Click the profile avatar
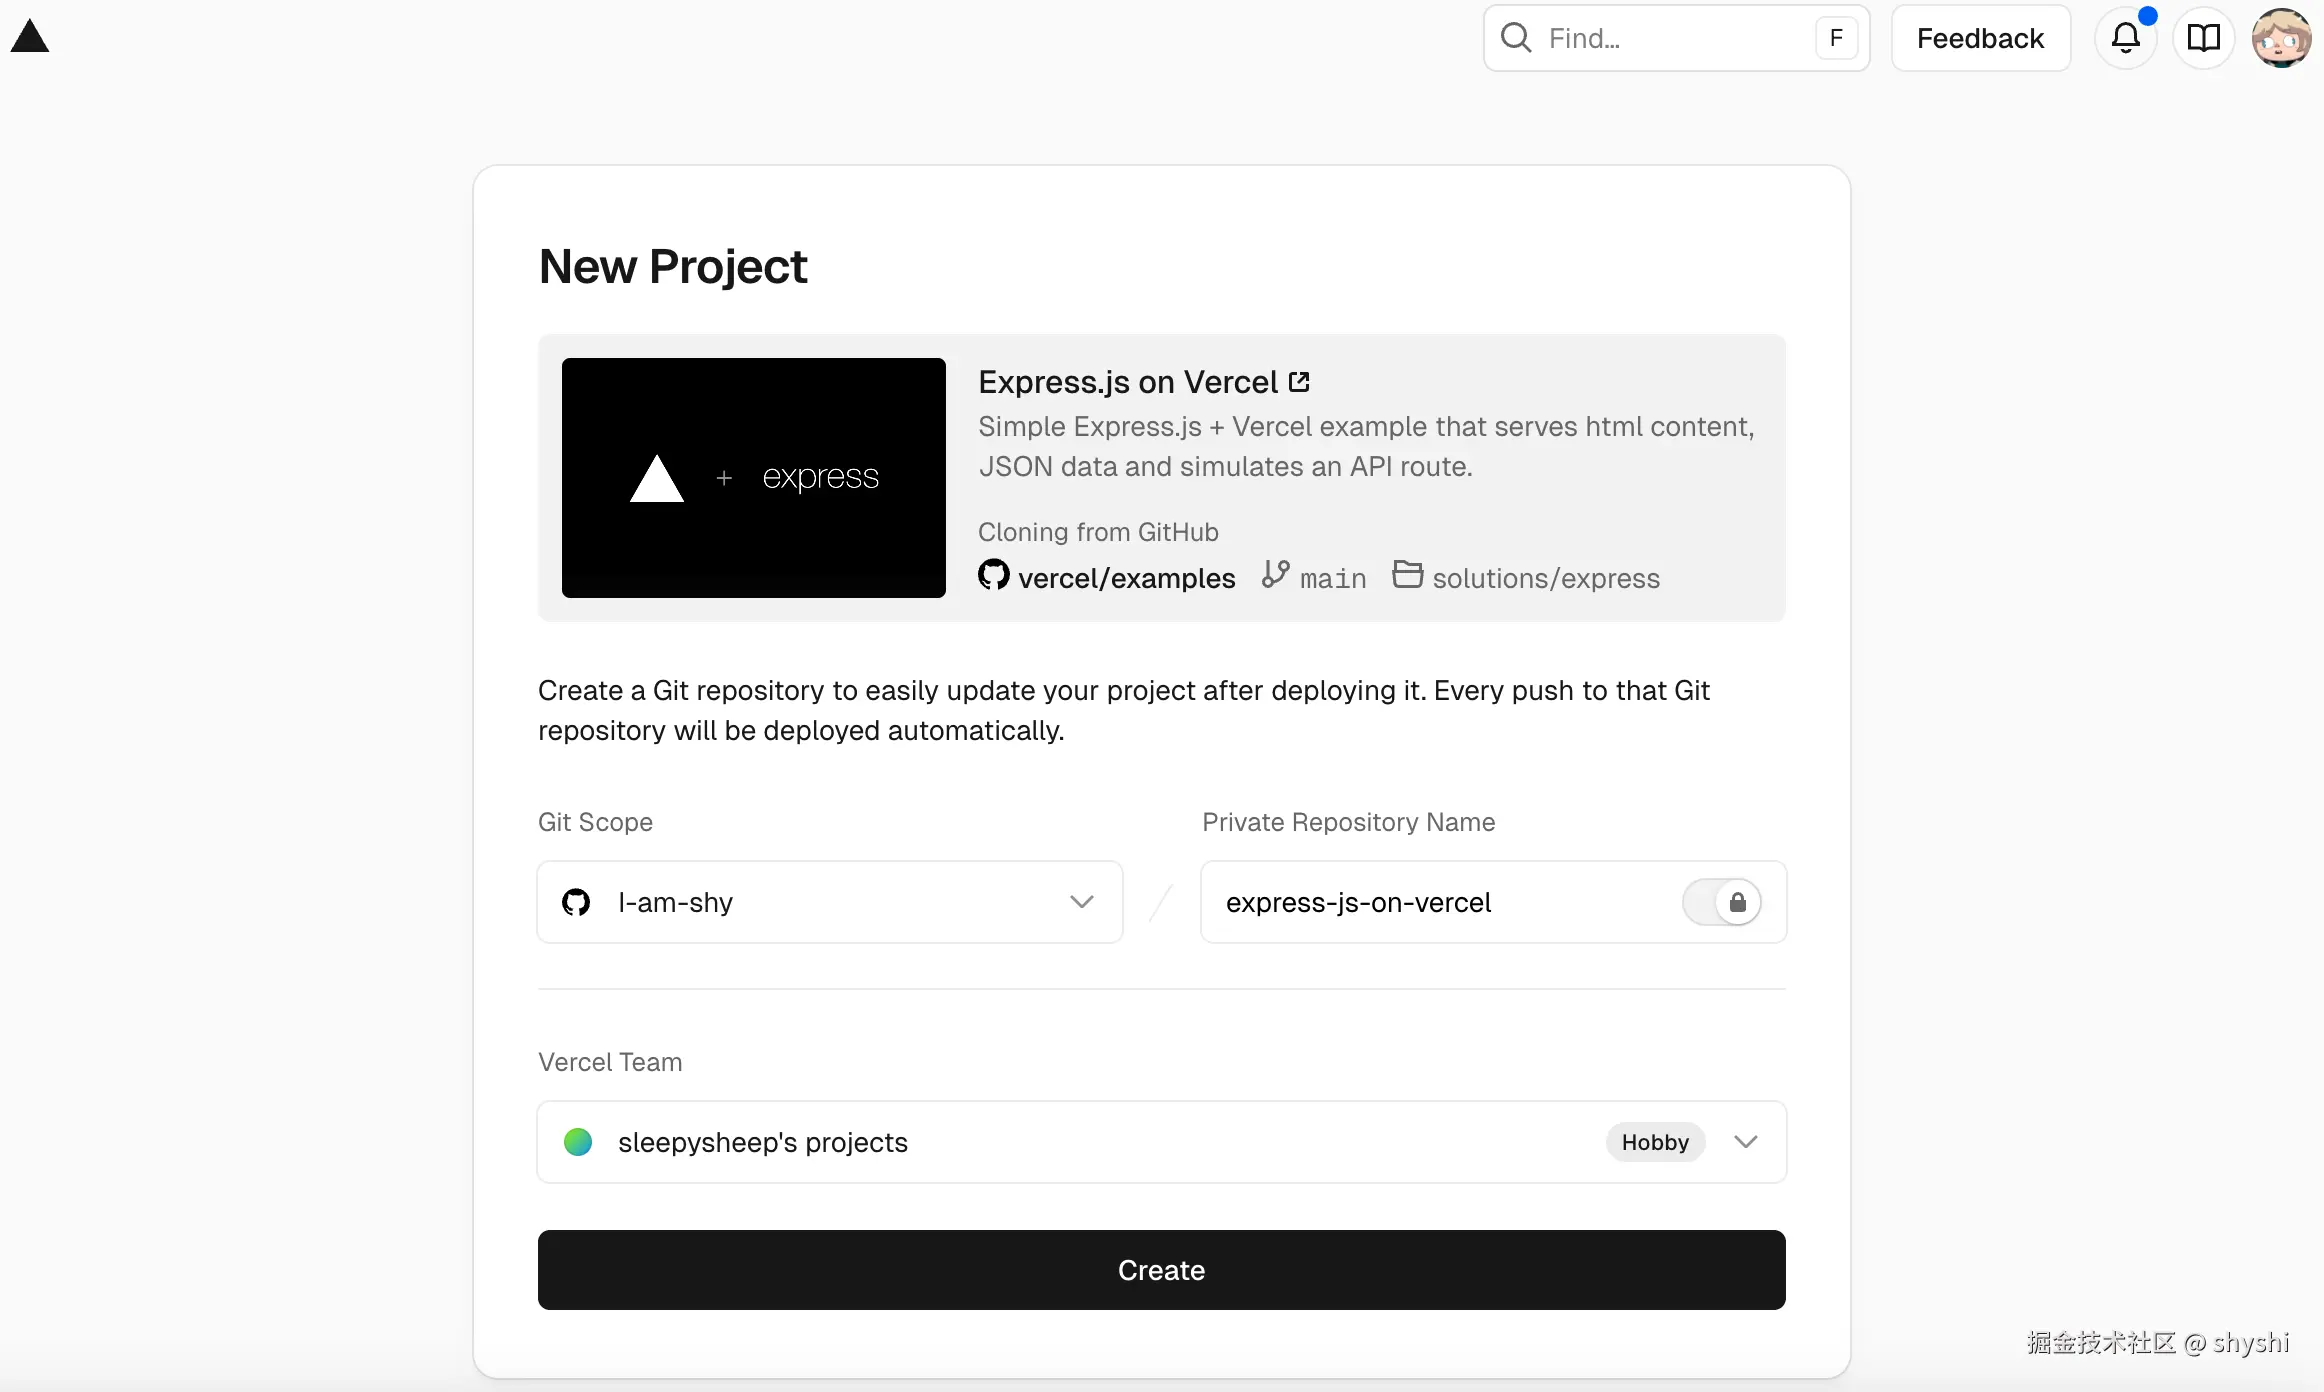The height and width of the screenshot is (1392, 2324). [2281, 38]
